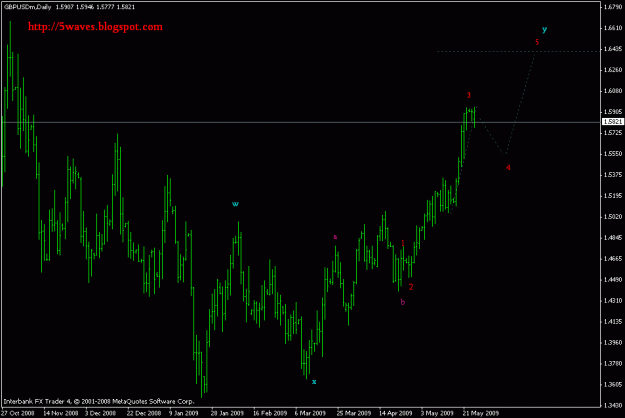Click price axis value 1.3605

(613, 385)
